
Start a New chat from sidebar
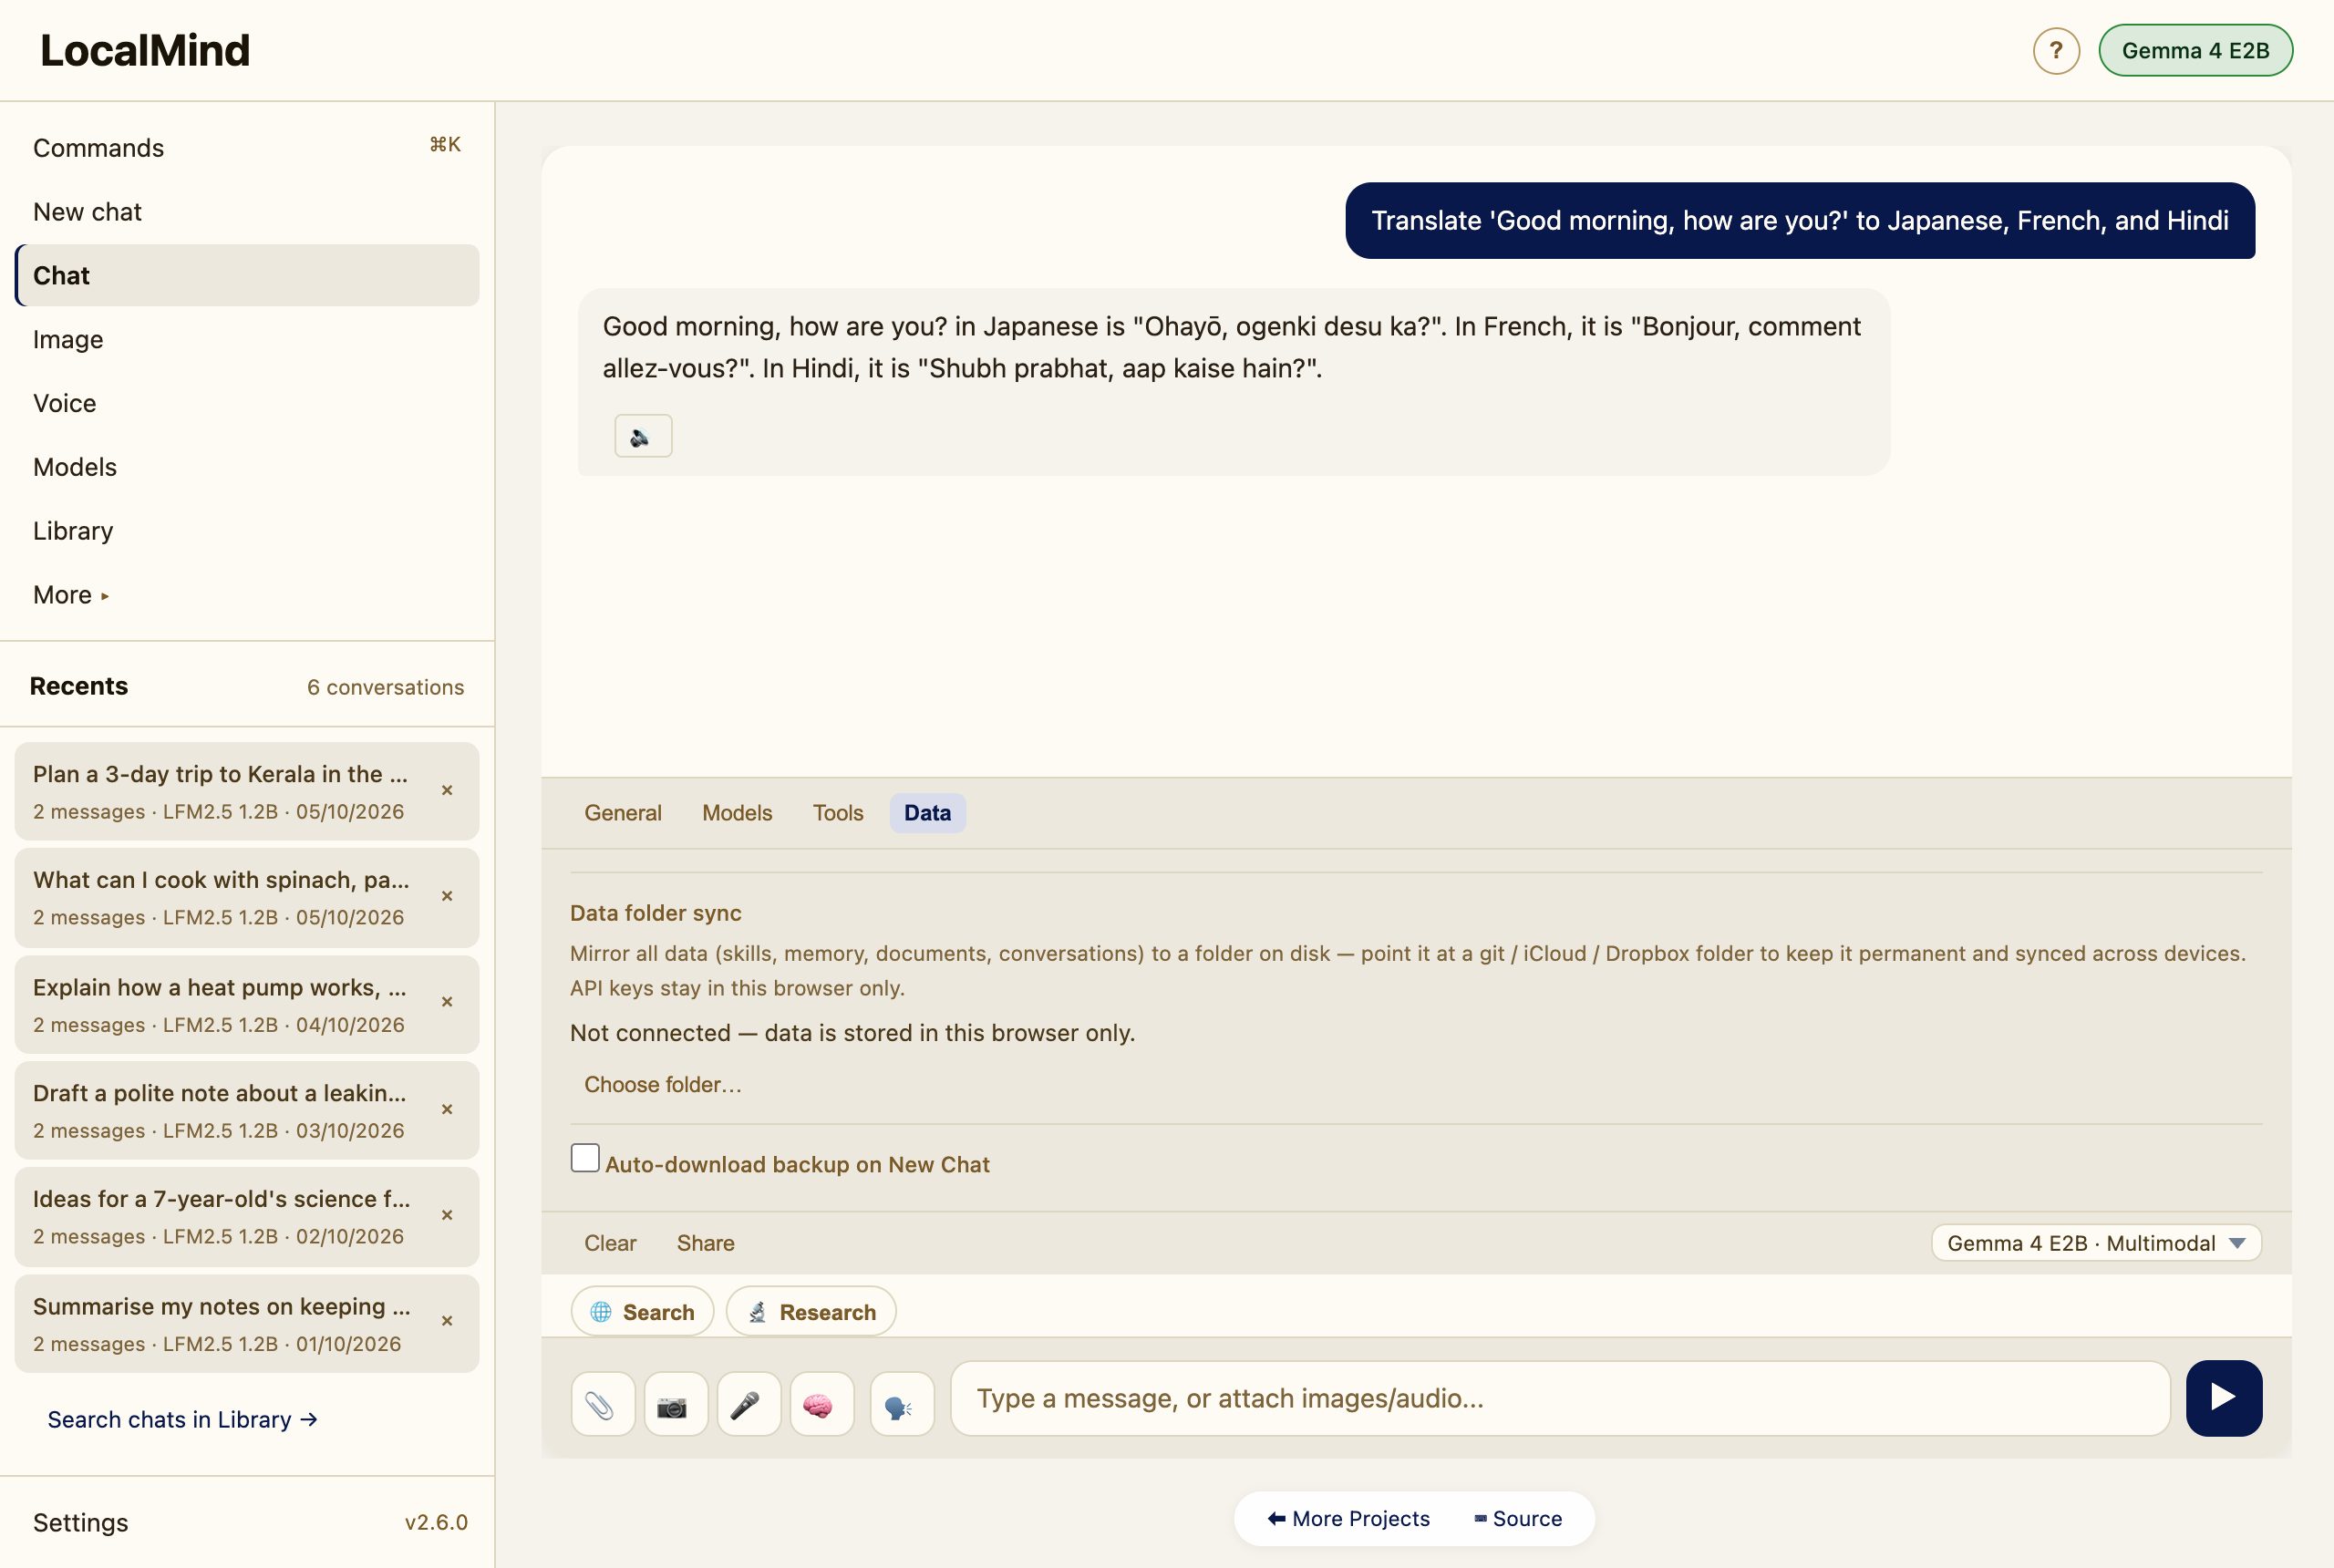coord(247,212)
